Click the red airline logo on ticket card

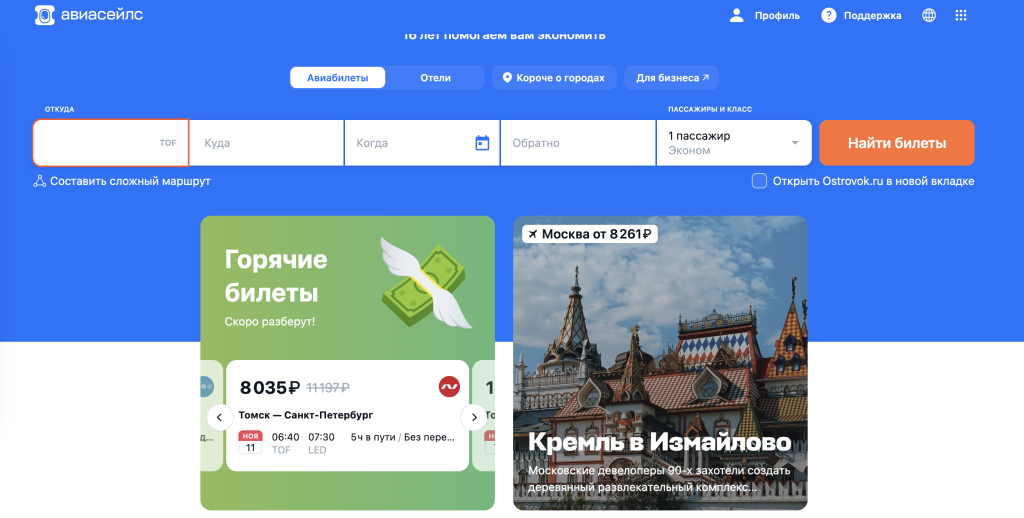pyautogui.click(x=449, y=387)
